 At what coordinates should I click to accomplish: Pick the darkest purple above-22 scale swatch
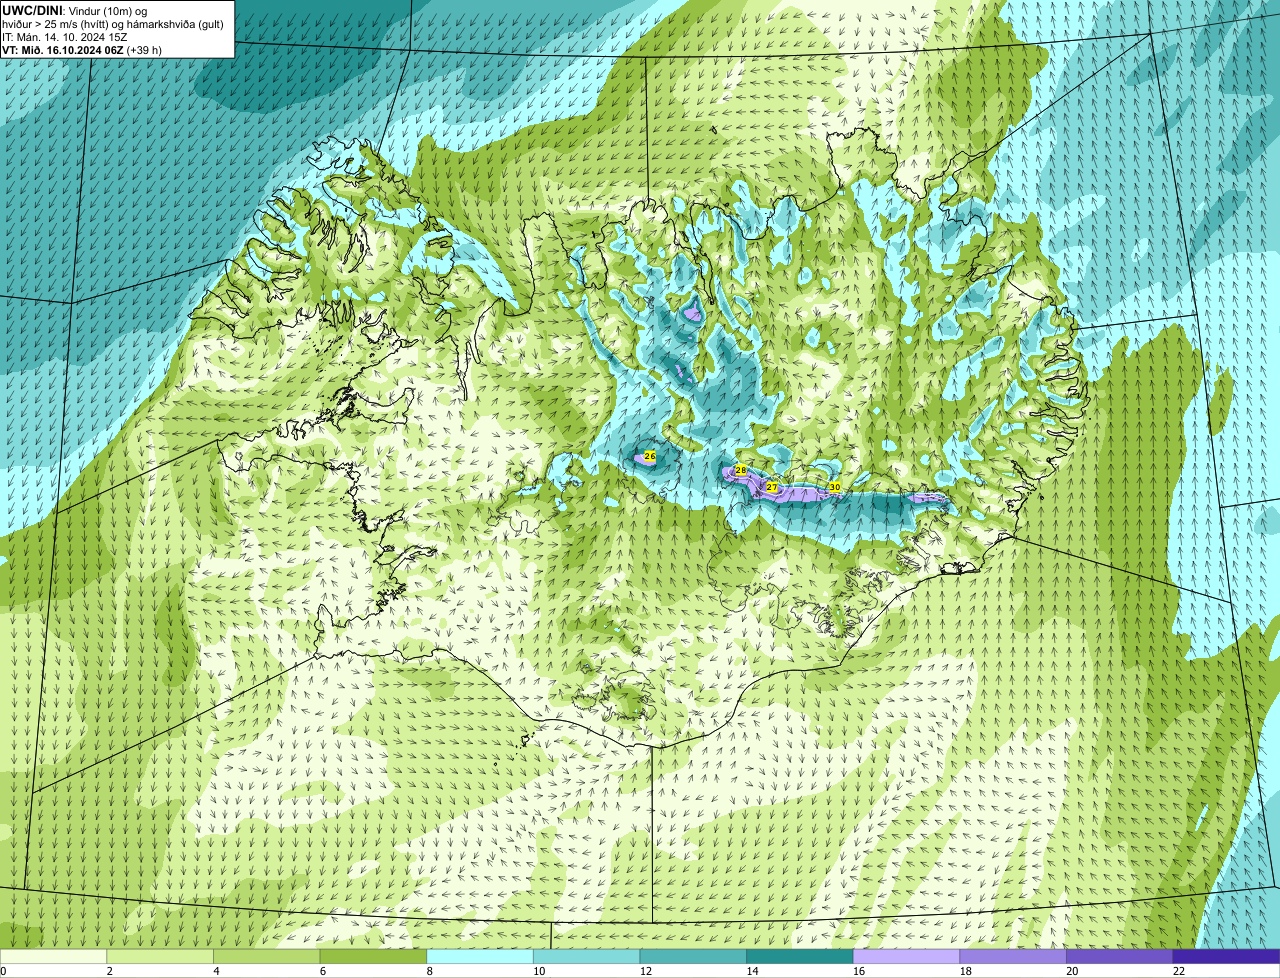pyautogui.click(x=1227, y=956)
